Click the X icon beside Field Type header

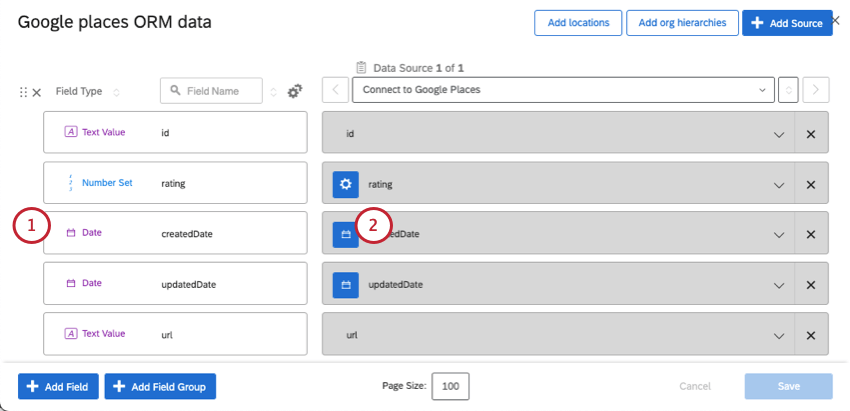(x=37, y=92)
